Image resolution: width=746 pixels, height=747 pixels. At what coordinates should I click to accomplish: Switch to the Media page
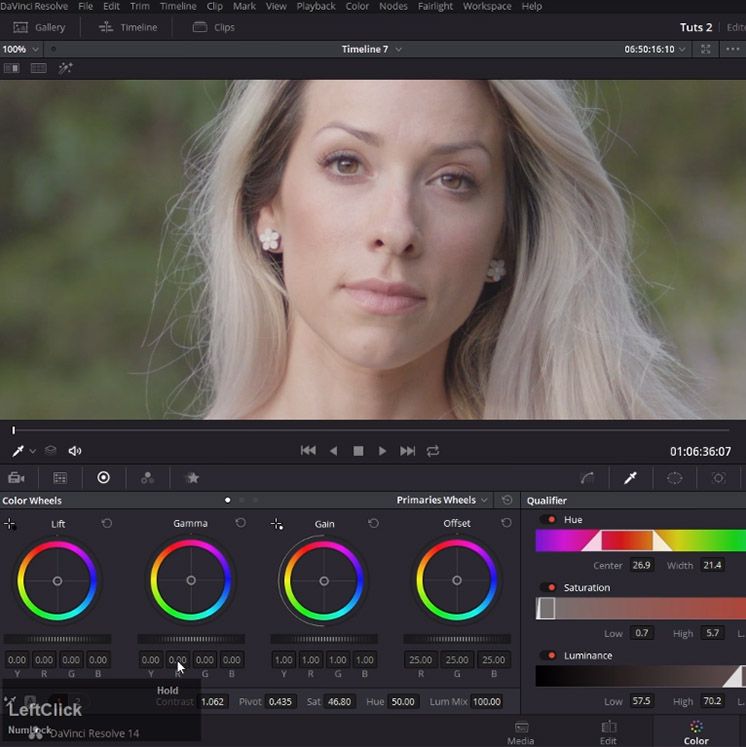(x=521, y=733)
